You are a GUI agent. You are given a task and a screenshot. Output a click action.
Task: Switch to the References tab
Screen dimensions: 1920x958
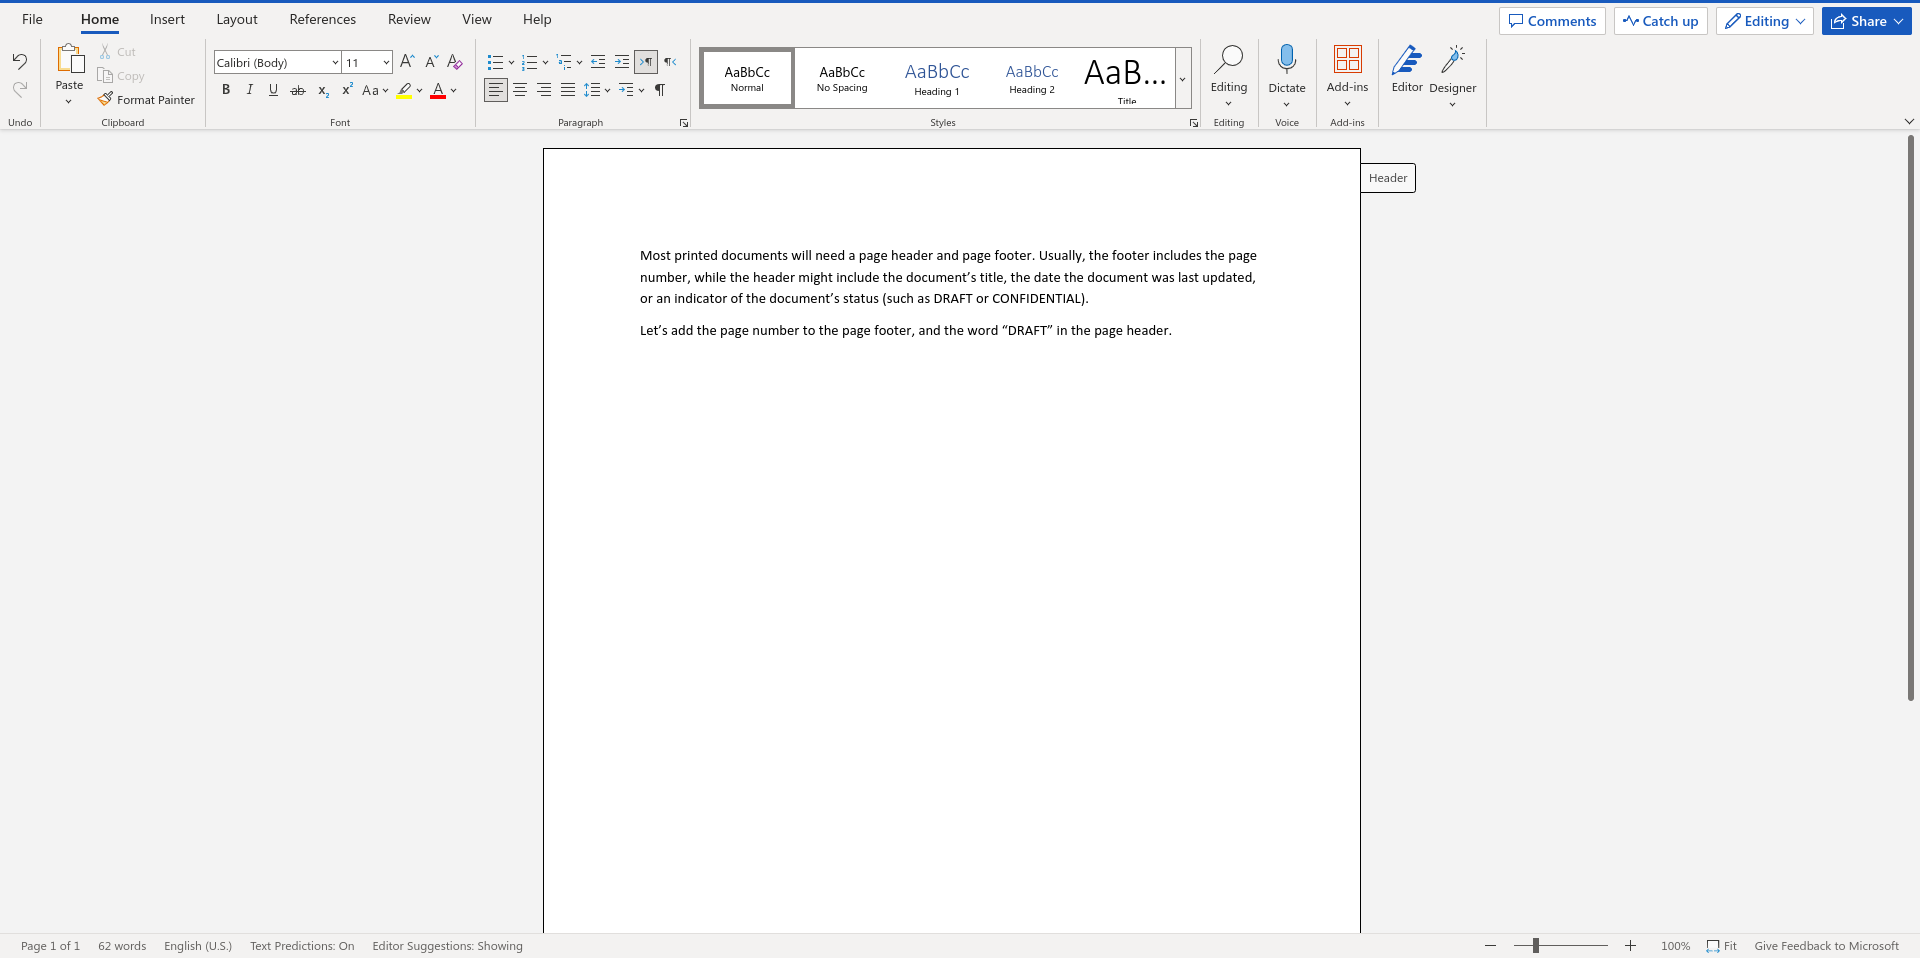(x=322, y=19)
